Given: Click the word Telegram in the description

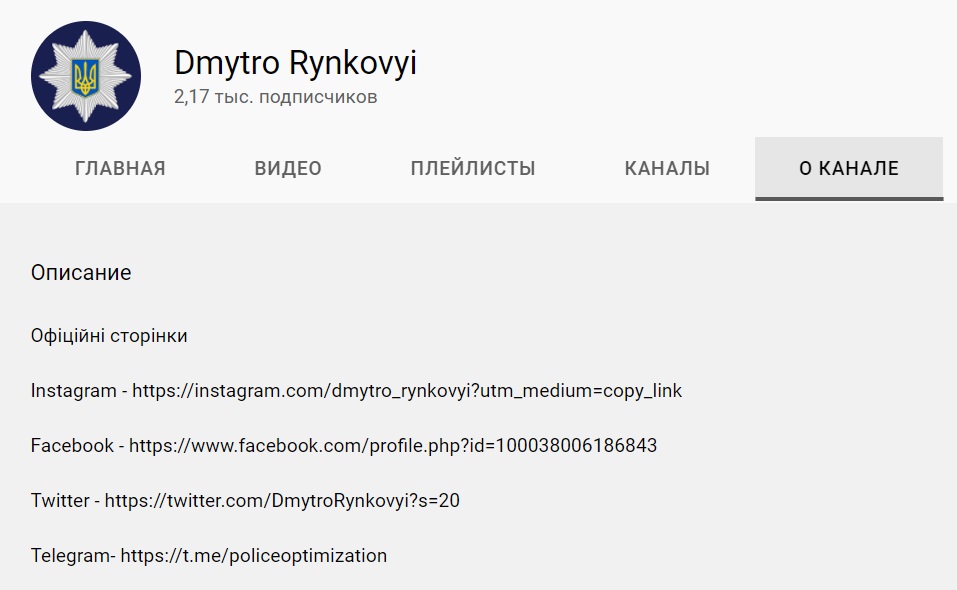Looking at the screenshot, I should 71,556.
